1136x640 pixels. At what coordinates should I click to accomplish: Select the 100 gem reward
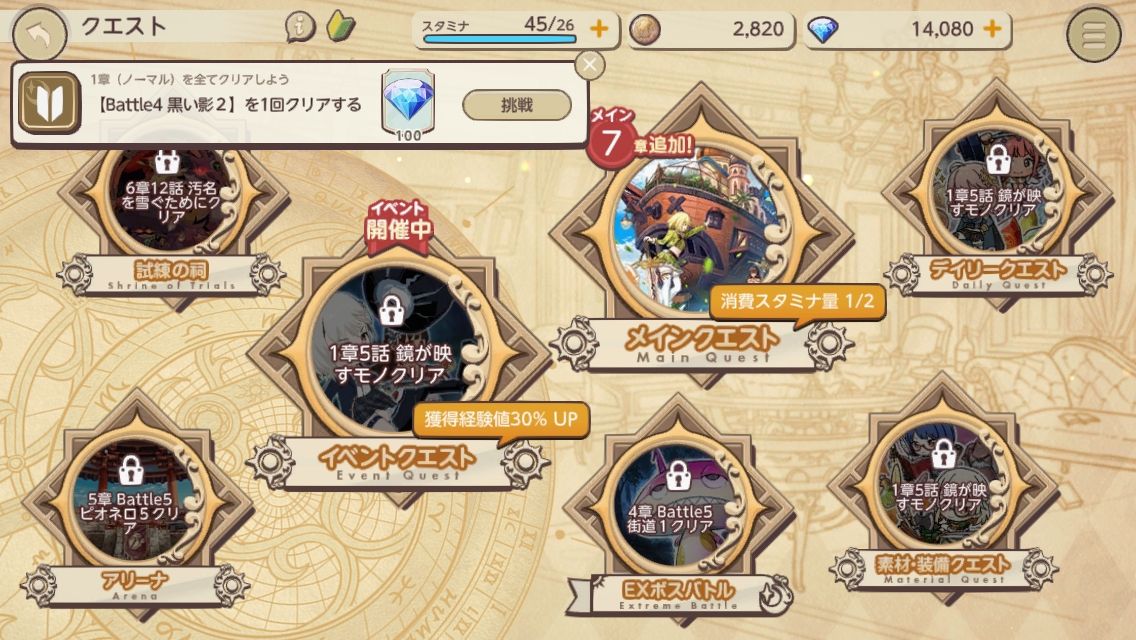point(408,104)
